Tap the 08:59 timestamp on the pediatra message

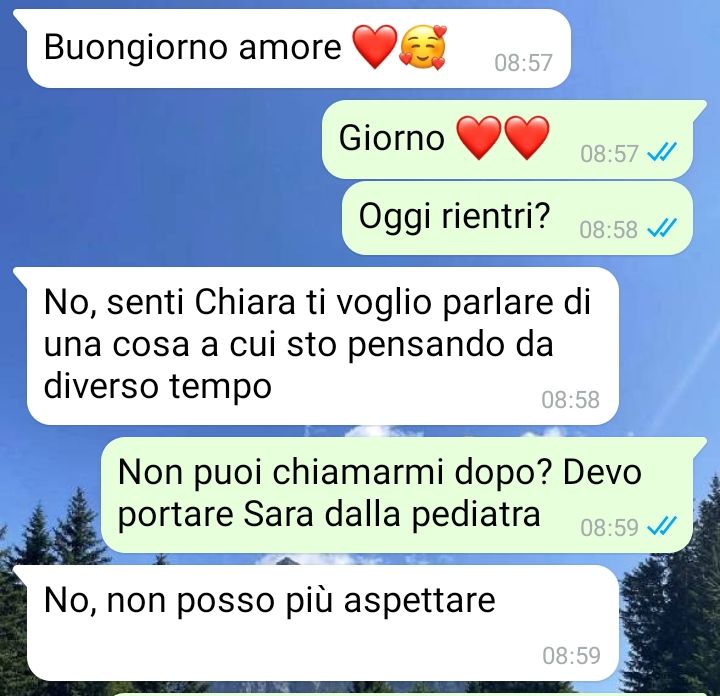tap(609, 528)
